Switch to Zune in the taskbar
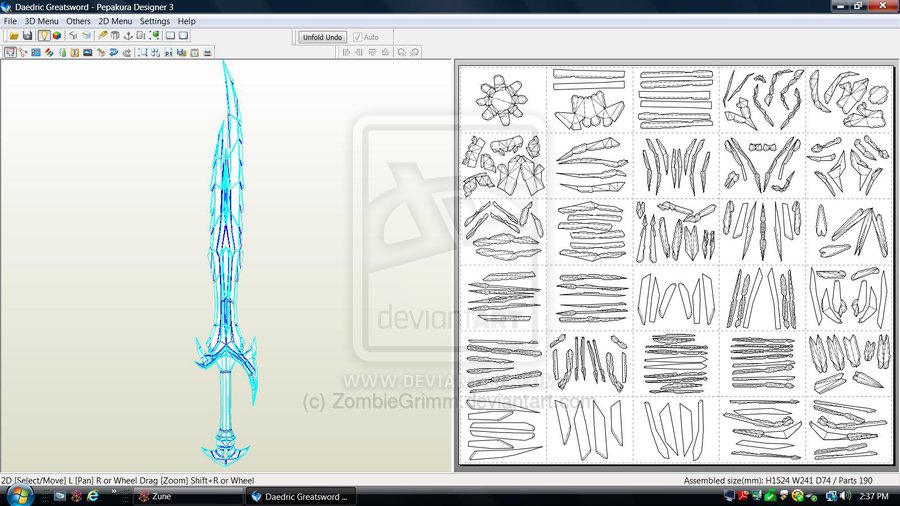This screenshot has width=900, height=506. [189, 496]
